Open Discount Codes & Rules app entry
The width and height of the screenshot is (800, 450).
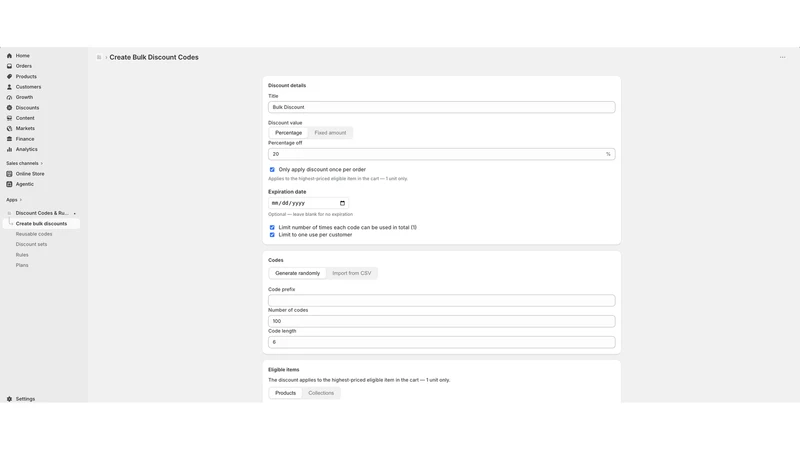[42, 213]
